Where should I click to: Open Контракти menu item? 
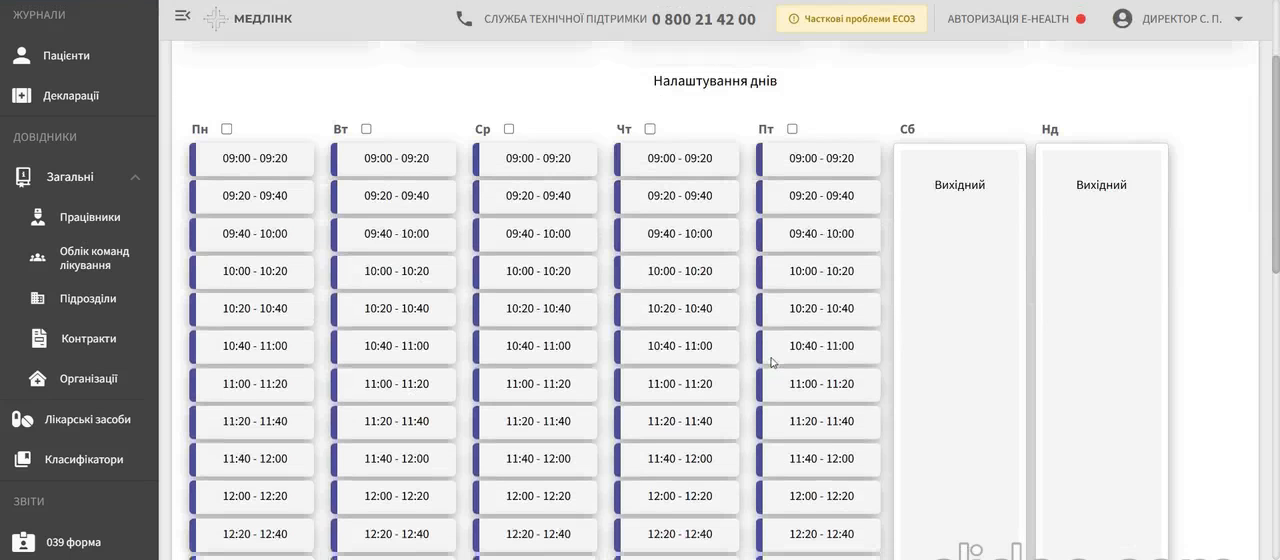89,339
